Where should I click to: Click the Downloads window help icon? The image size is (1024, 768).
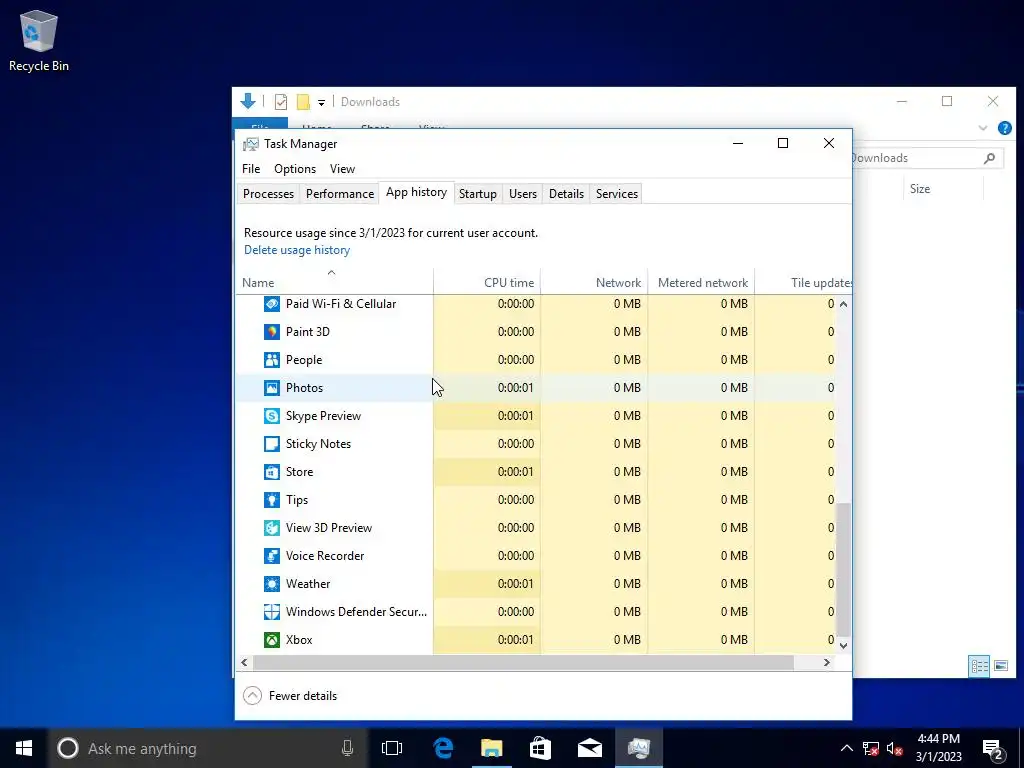coord(1005,128)
